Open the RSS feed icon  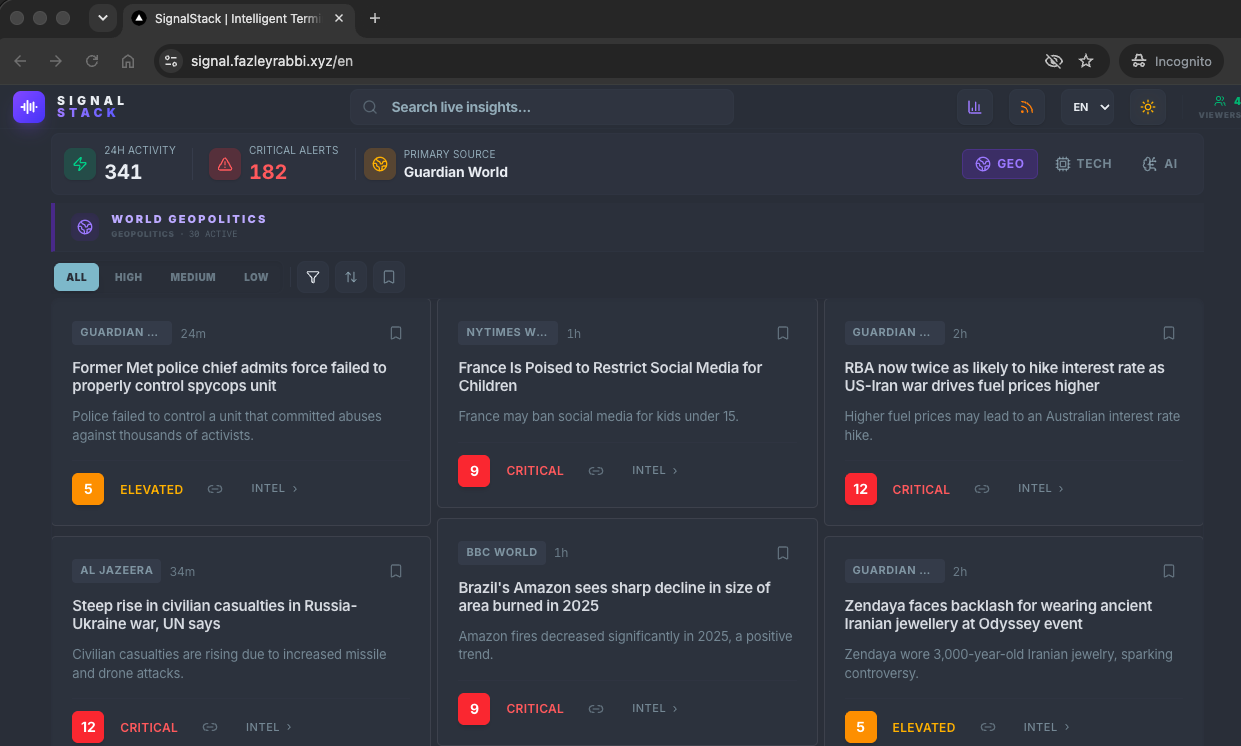(1027, 107)
